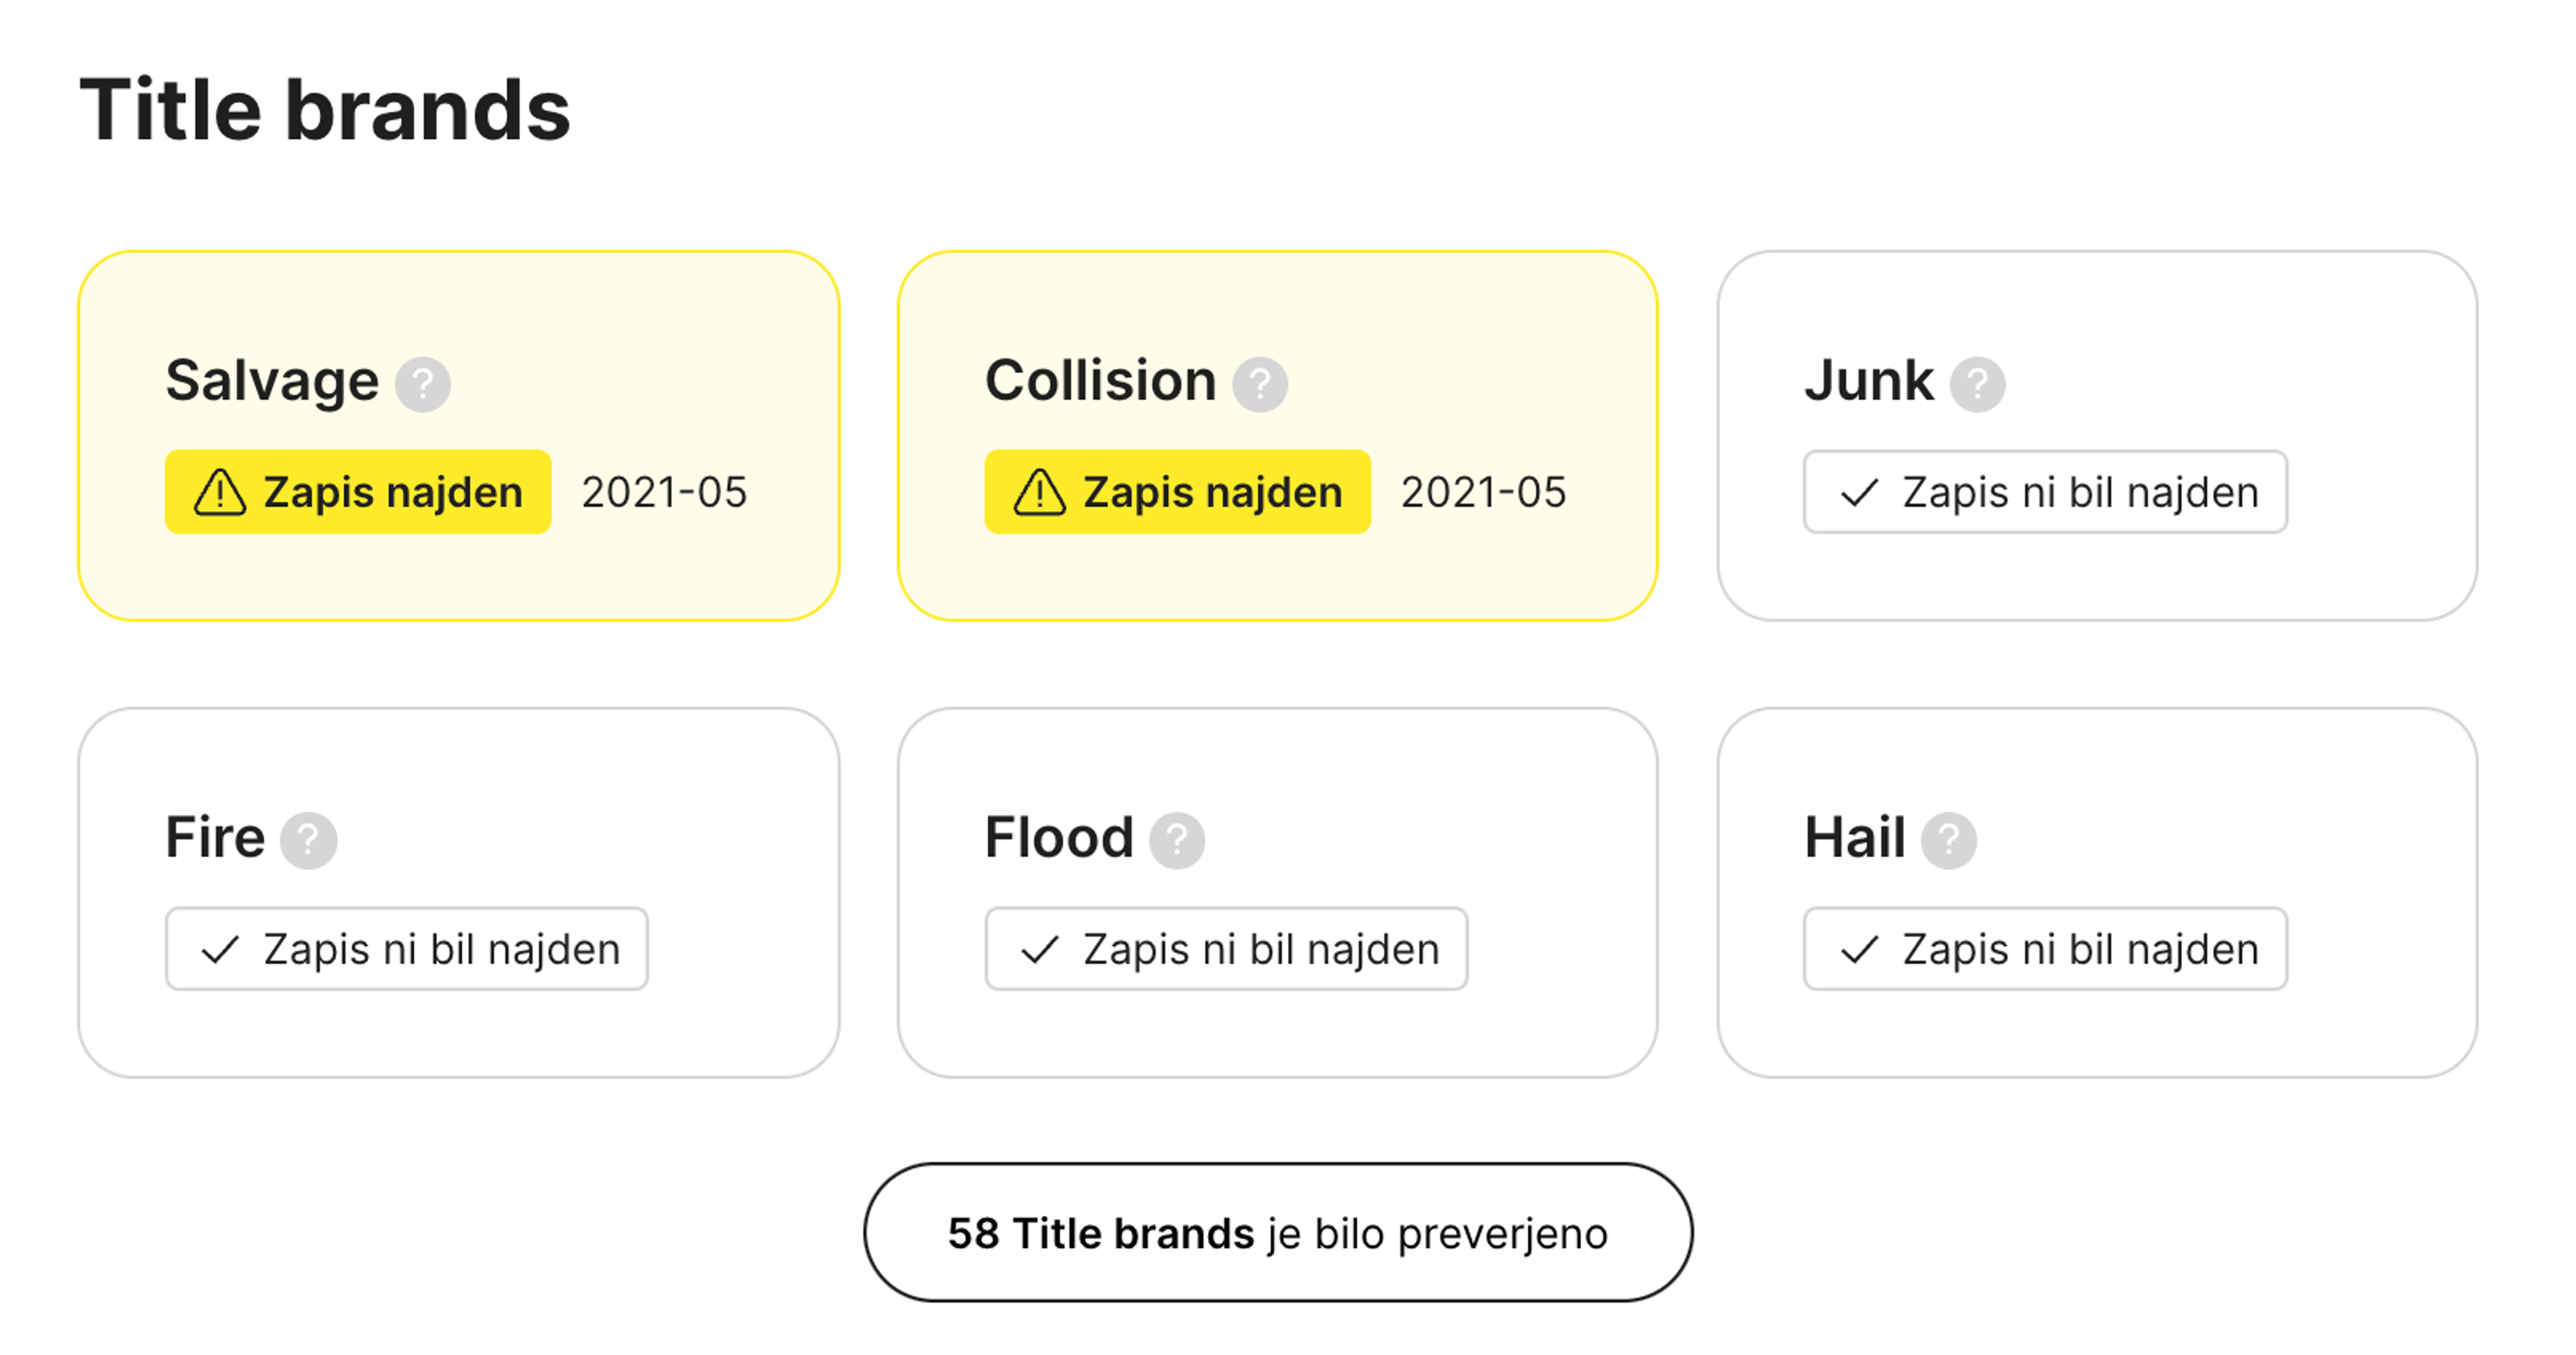This screenshot has width=2576, height=1355.
Task: Click the Hail help question mark
Action: click(x=1948, y=840)
